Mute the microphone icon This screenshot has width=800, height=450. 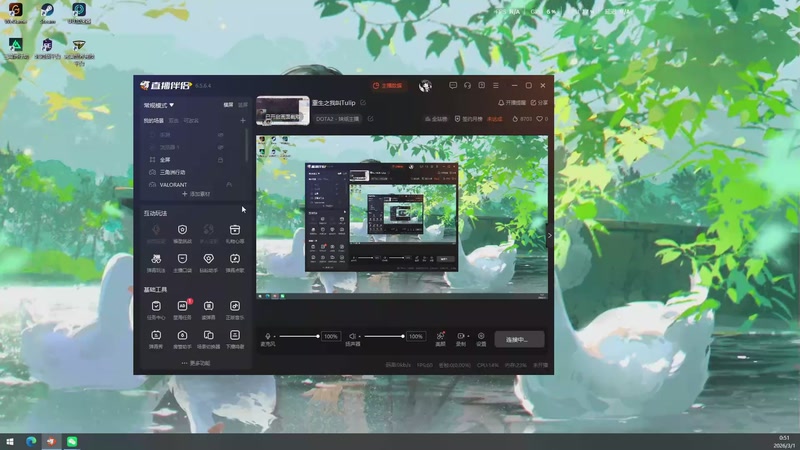(x=267, y=336)
